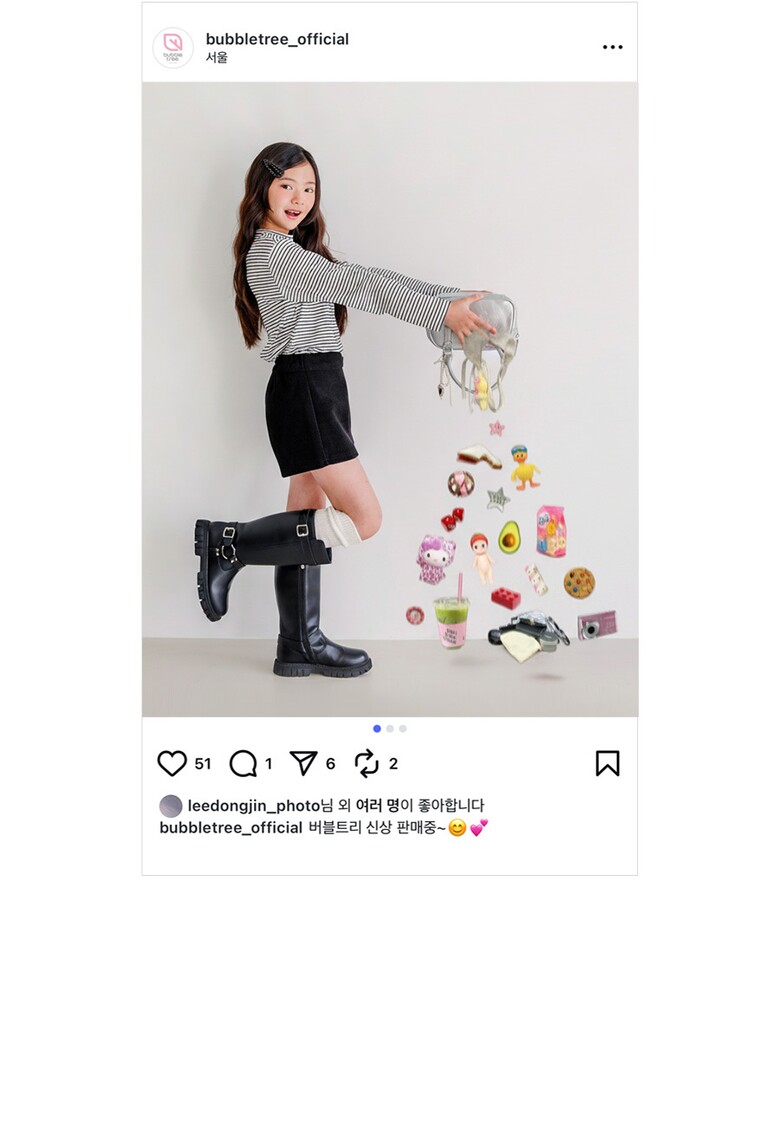Share post using paper plane icon
The height and width of the screenshot is (1134, 780).
pyautogui.click(x=303, y=763)
